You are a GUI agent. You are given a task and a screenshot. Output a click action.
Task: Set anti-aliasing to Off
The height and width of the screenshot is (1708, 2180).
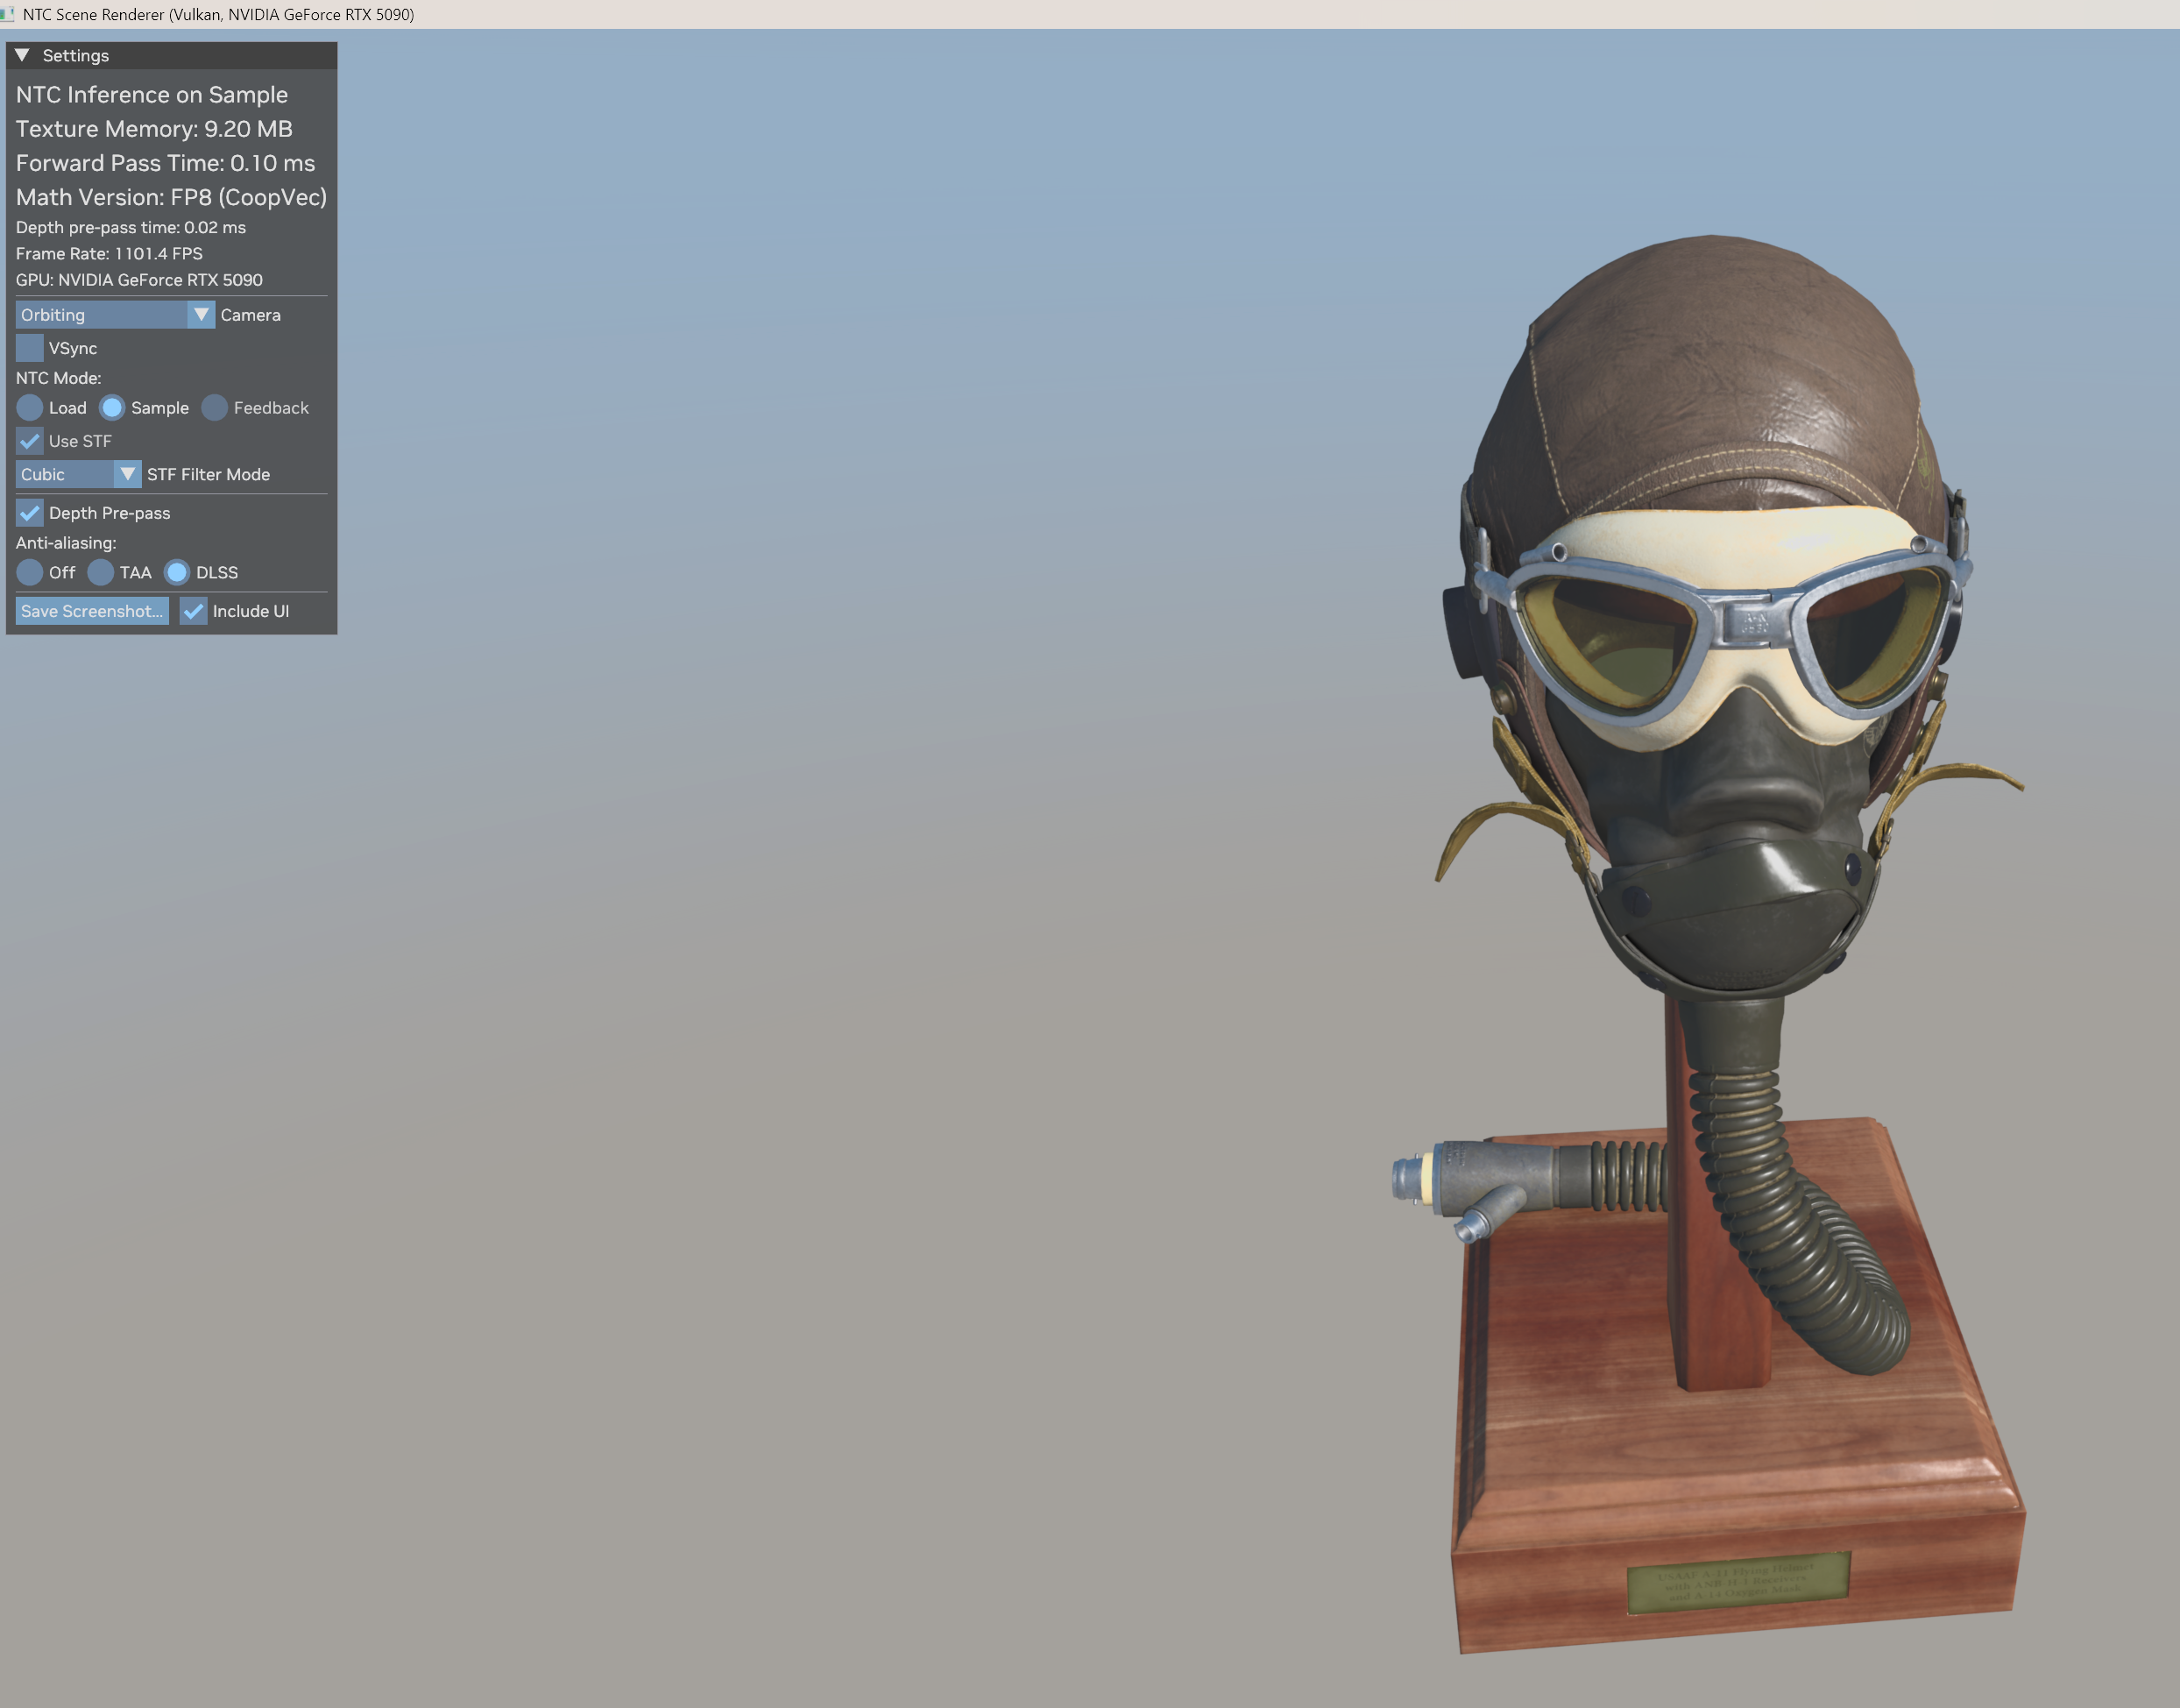tap(30, 572)
